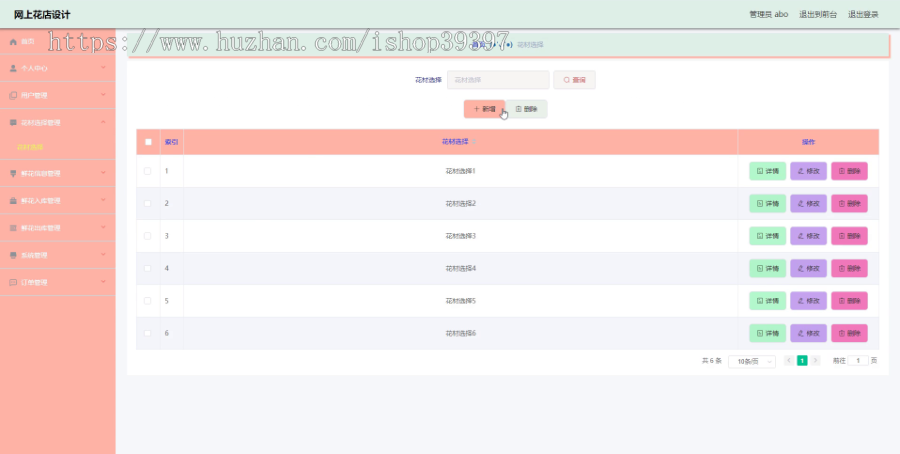The height and width of the screenshot is (454, 900).
Task: Click the batch 删除 button above the table
Action: pos(526,109)
